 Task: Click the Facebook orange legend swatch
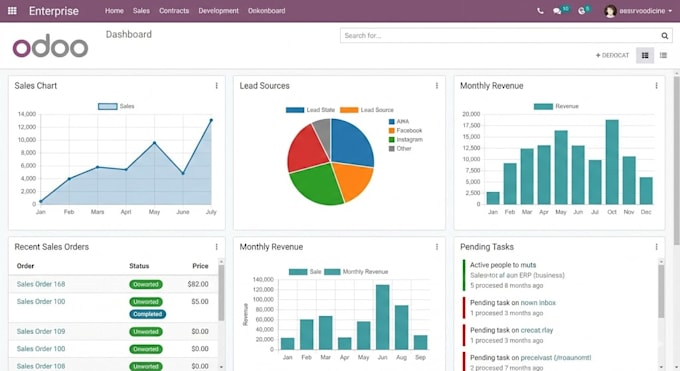[392, 131]
